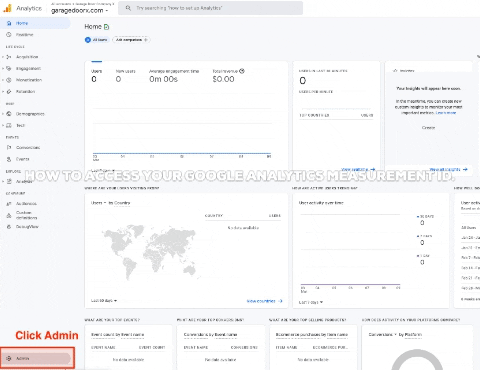Click the Retention icon
The image size is (480, 370).
click(x=9, y=91)
